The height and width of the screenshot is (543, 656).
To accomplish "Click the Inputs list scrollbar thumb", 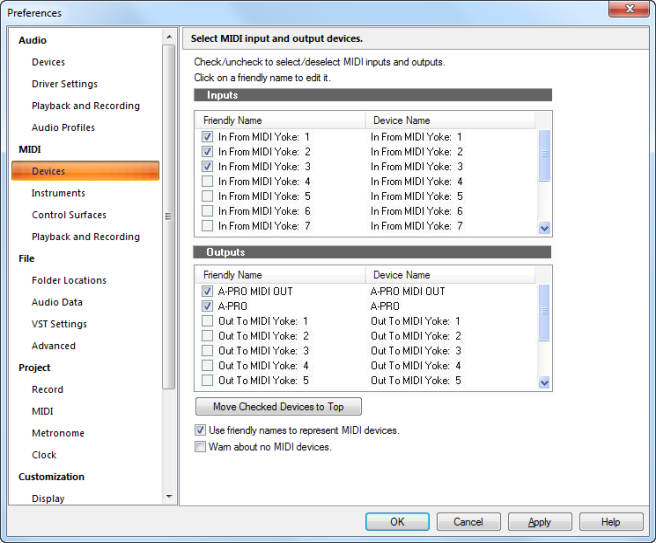I will pyautogui.click(x=544, y=155).
